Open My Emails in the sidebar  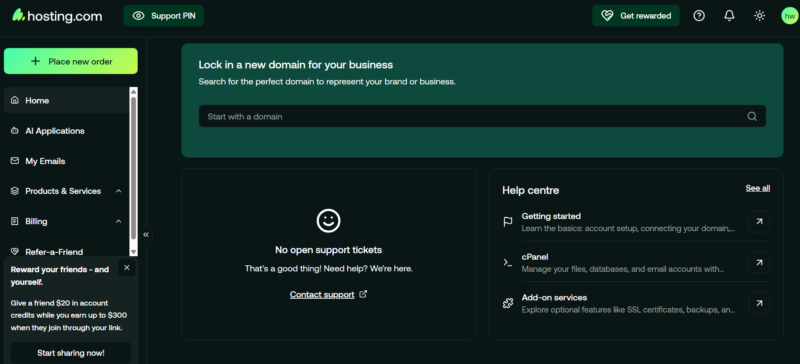click(66, 161)
